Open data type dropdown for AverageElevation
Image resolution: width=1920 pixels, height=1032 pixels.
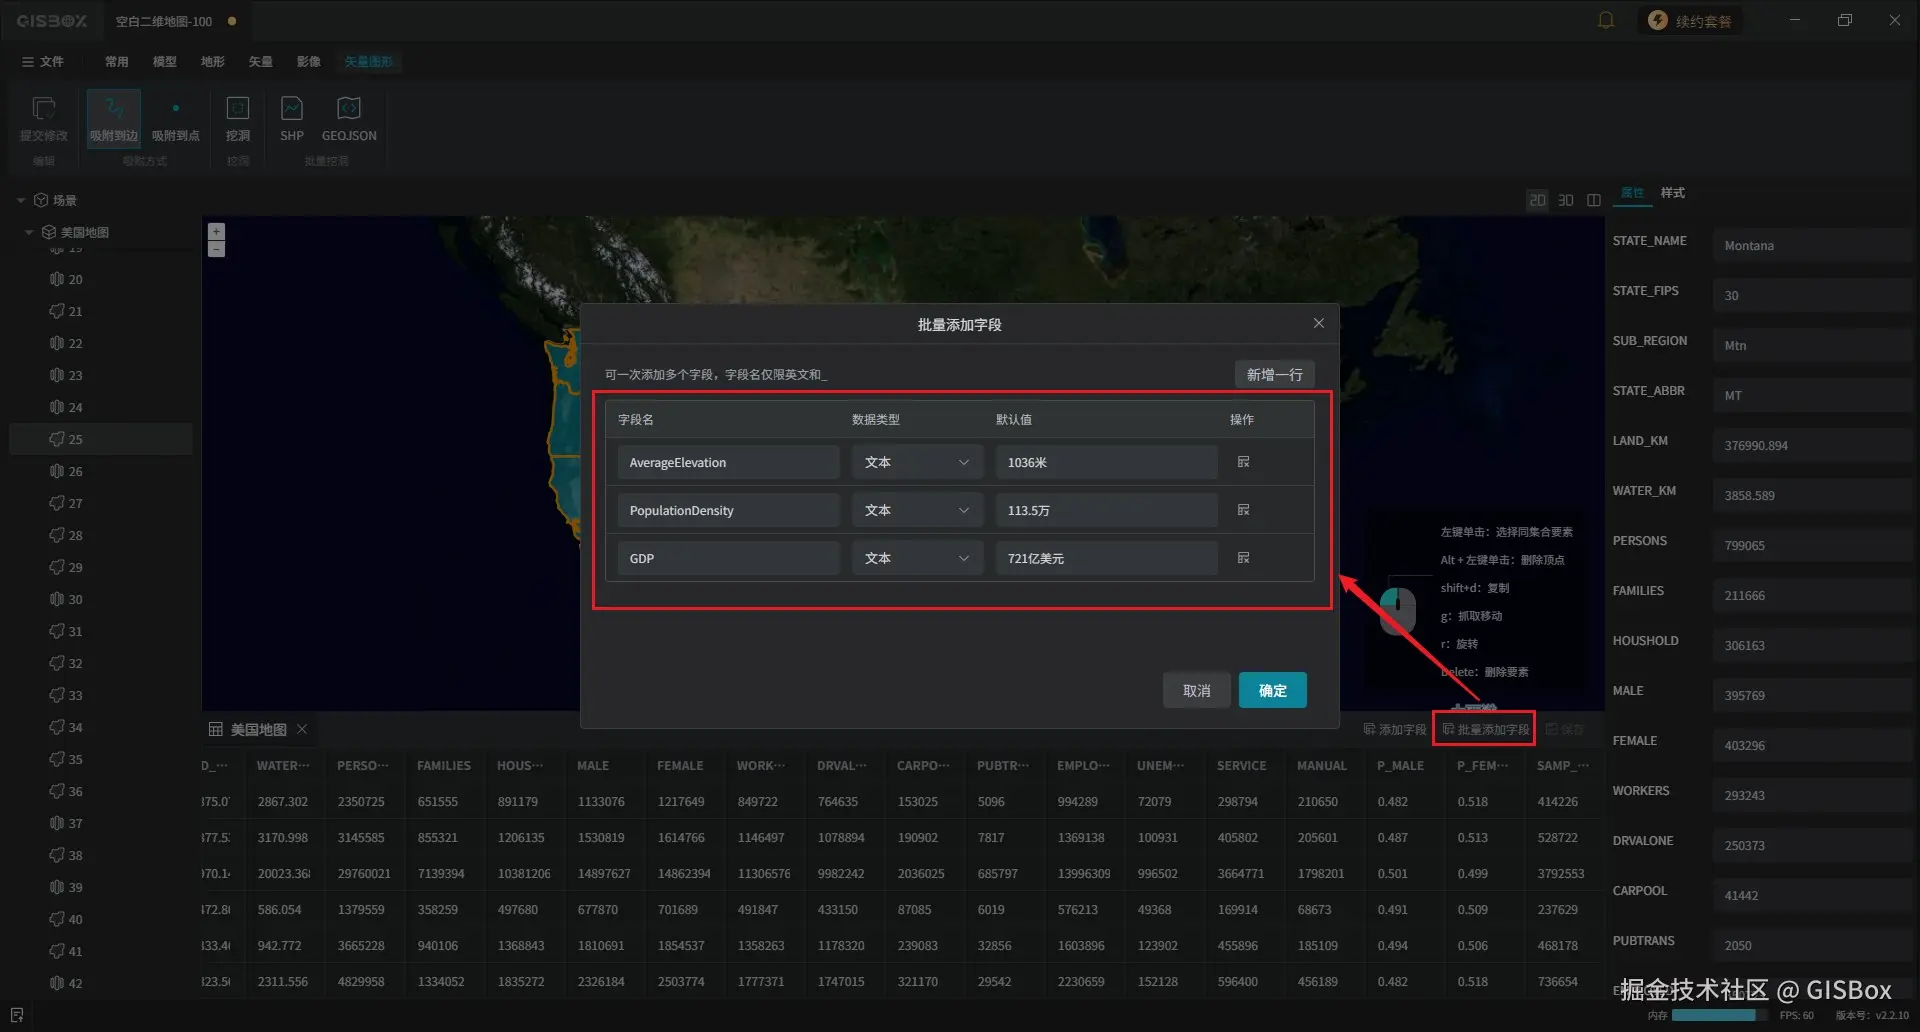click(x=916, y=462)
